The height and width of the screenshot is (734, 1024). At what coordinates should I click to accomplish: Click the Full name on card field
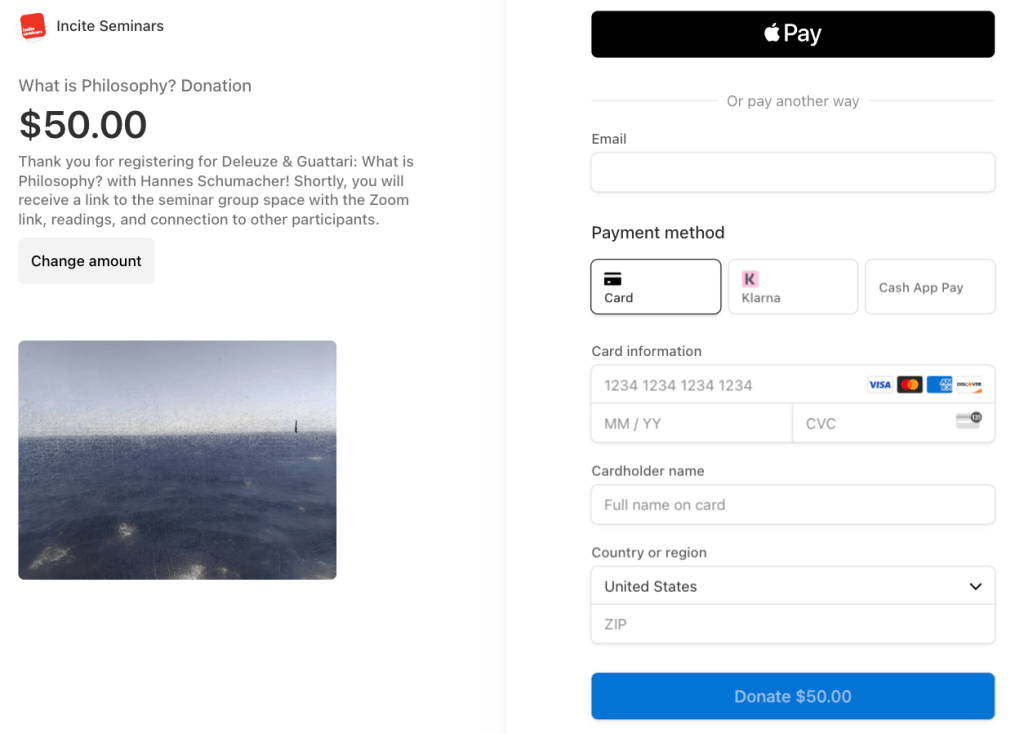pos(793,505)
